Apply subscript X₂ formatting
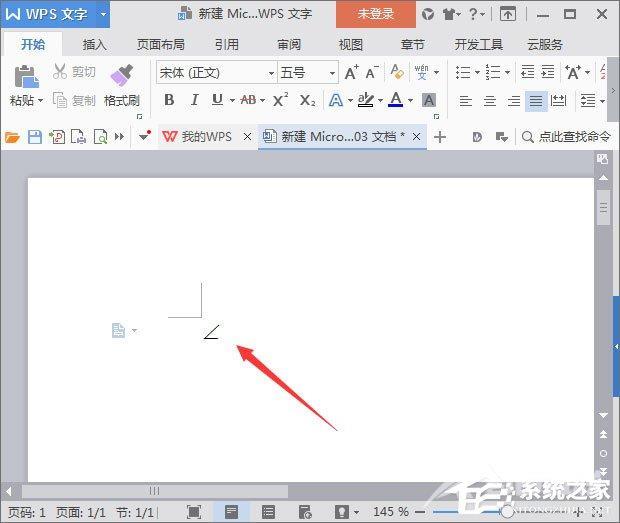The height and width of the screenshot is (523, 620). [x=307, y=100]
